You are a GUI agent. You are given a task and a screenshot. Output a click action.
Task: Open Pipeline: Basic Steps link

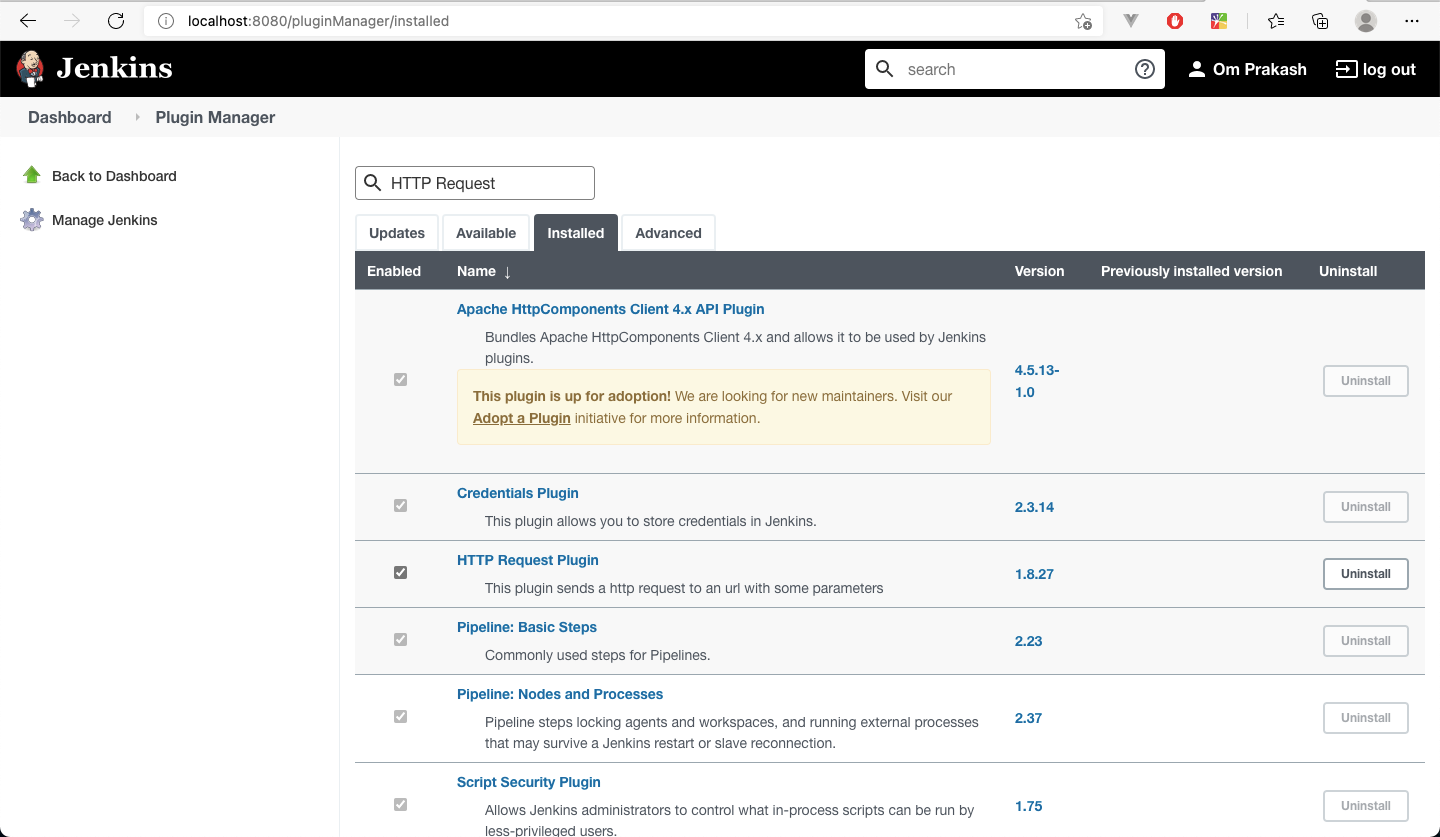point(527,627)
